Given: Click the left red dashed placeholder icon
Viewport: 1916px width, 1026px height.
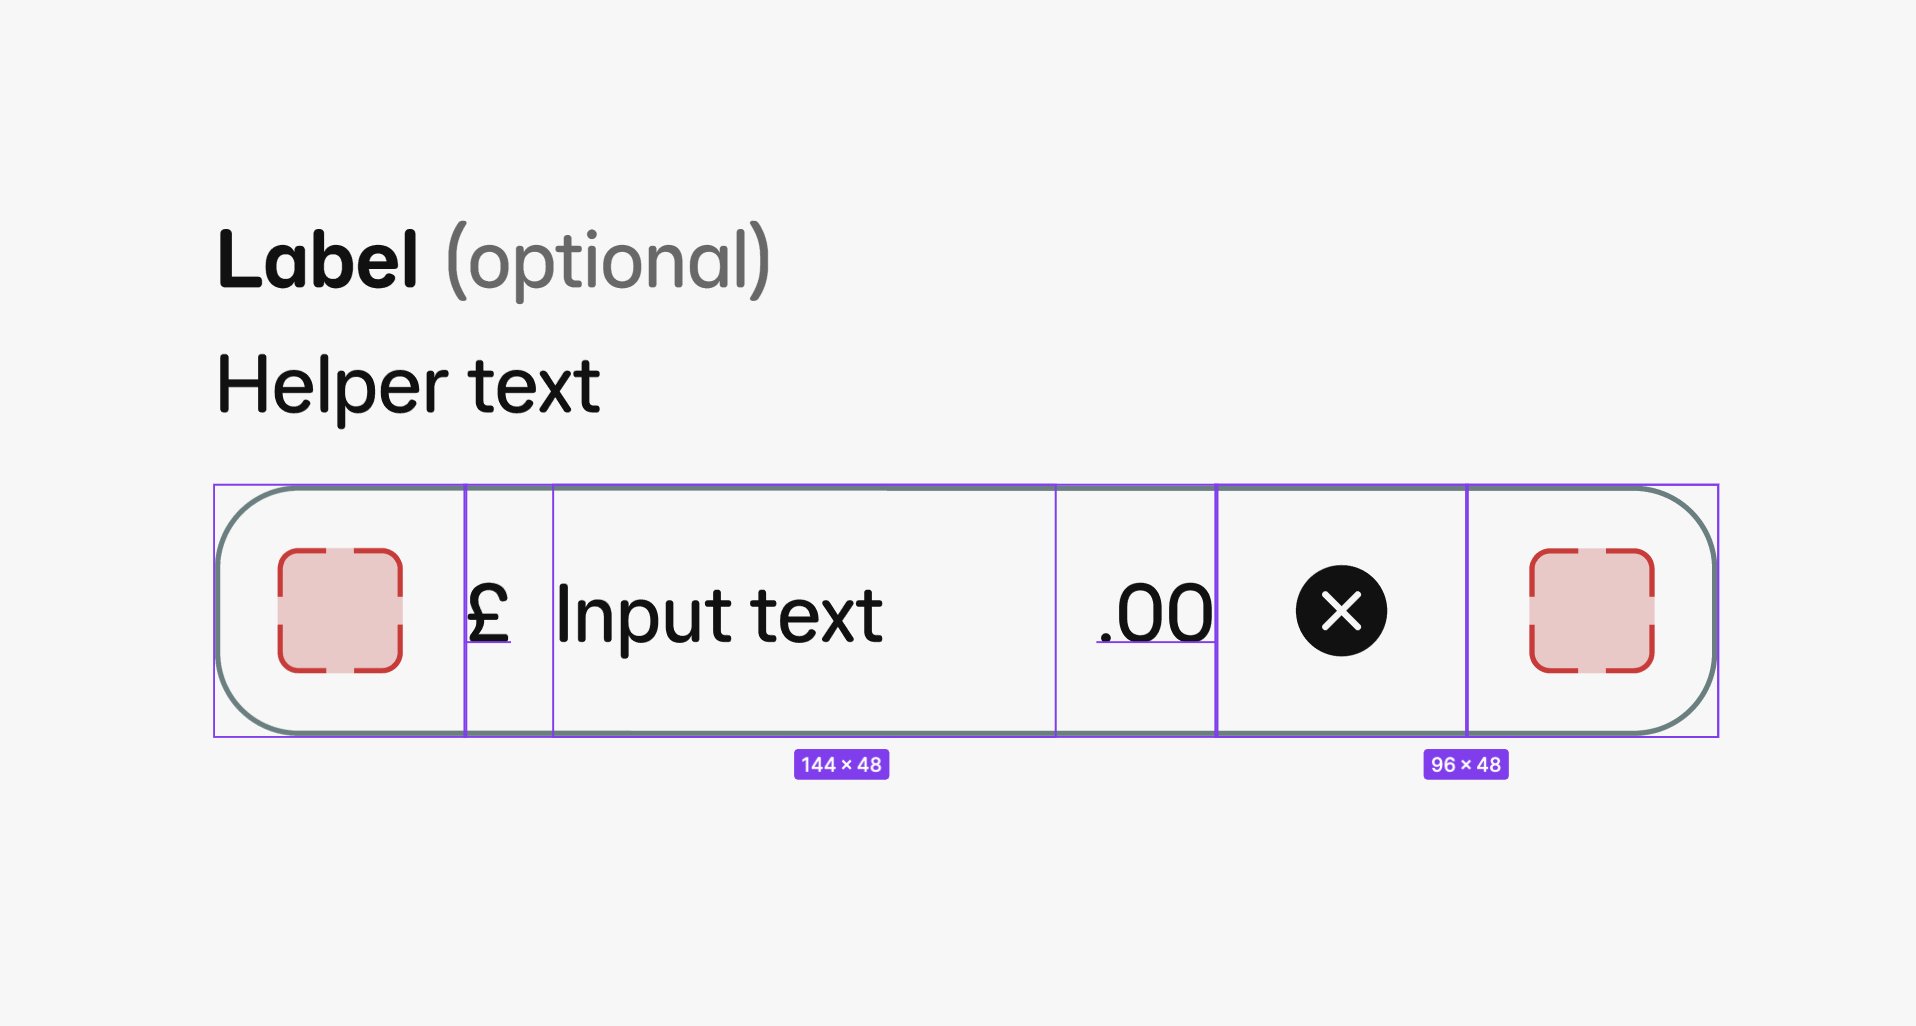Looking at the screenshot, I should [340, 611].
